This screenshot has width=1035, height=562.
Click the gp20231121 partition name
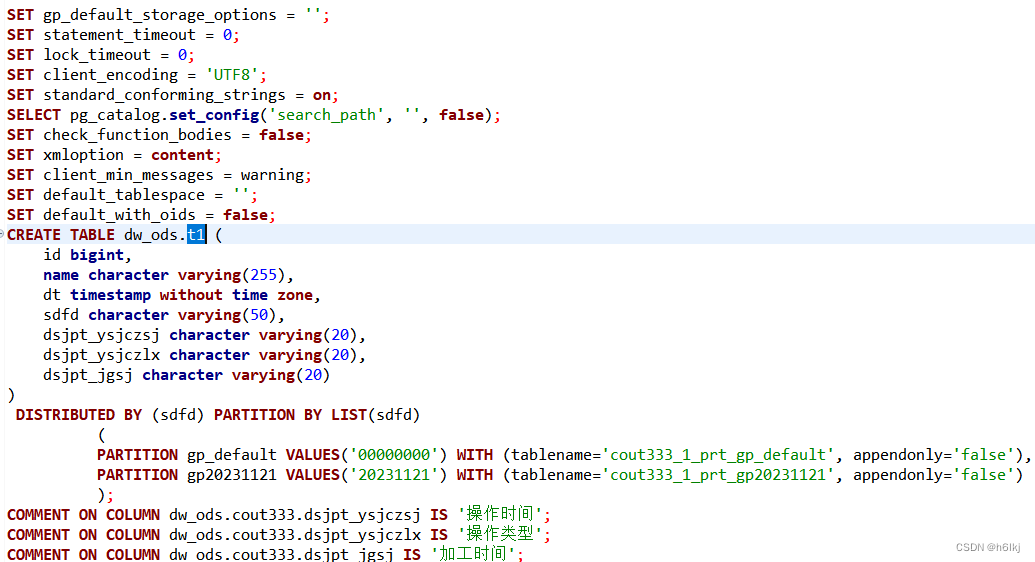pos(232,475)
